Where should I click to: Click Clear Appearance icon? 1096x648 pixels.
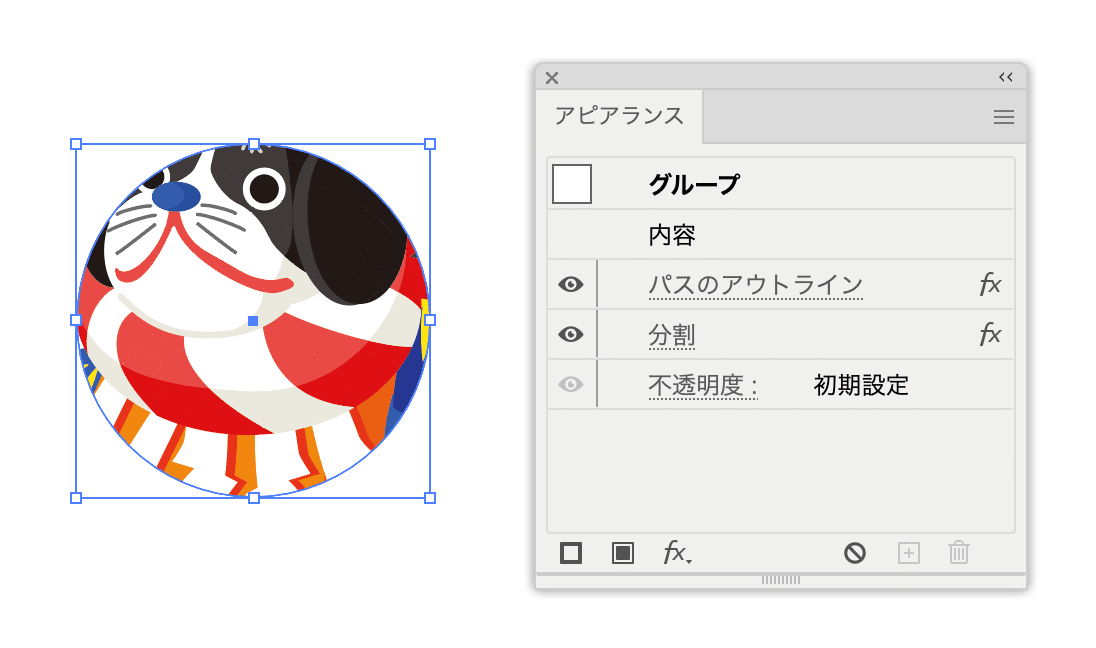(855, 553)
